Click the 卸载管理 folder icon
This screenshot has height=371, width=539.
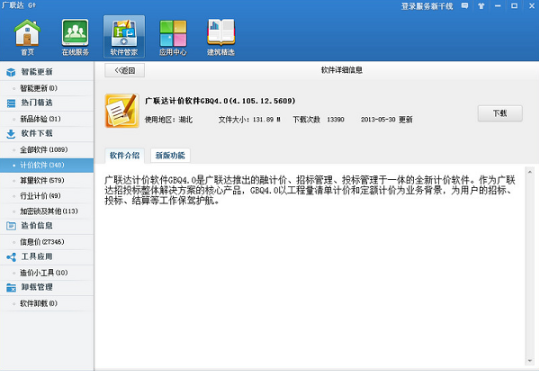click(11, 287)
